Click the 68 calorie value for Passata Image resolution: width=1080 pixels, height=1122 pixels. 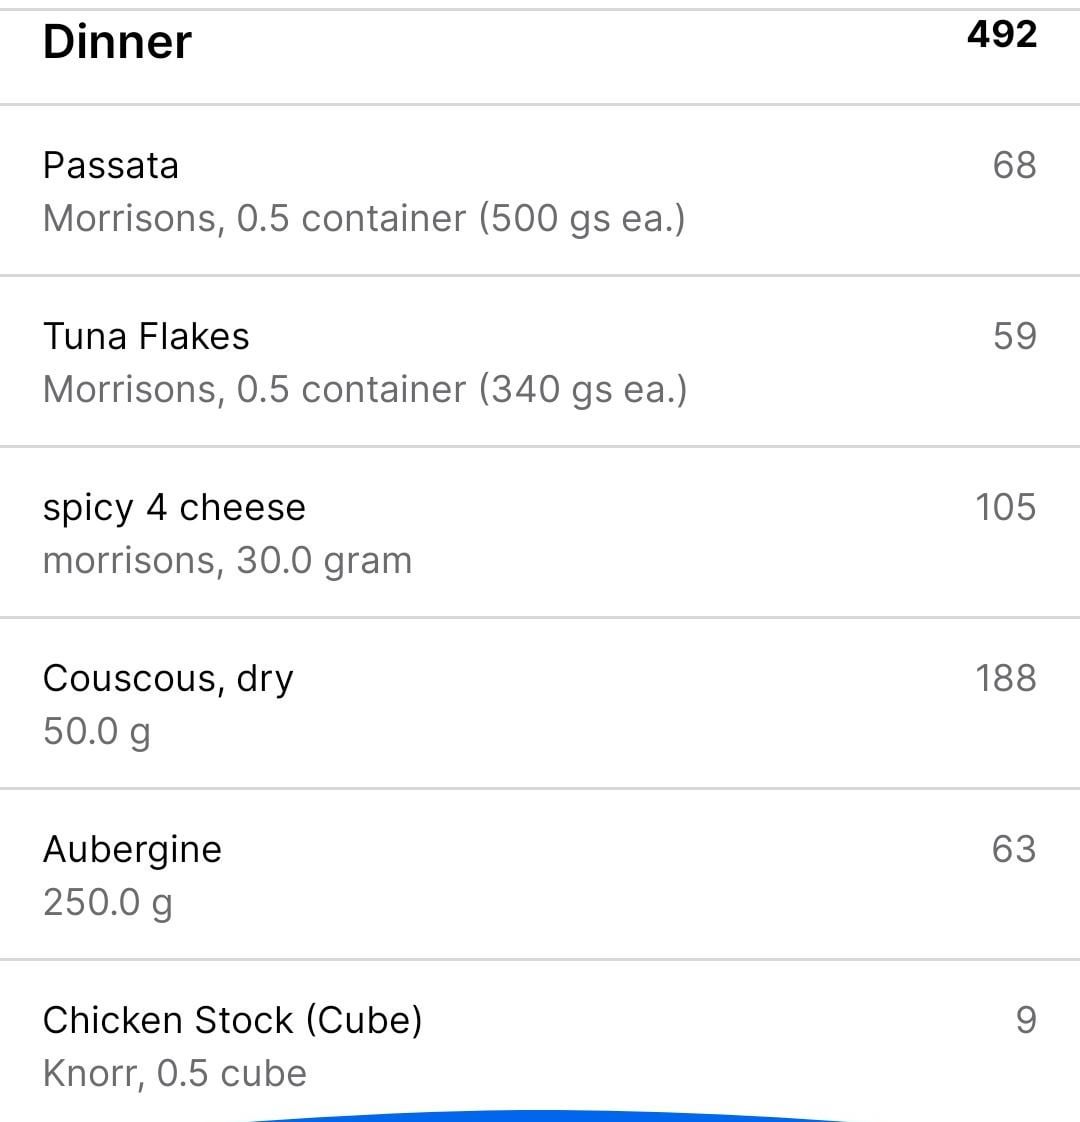[1014, 165]
